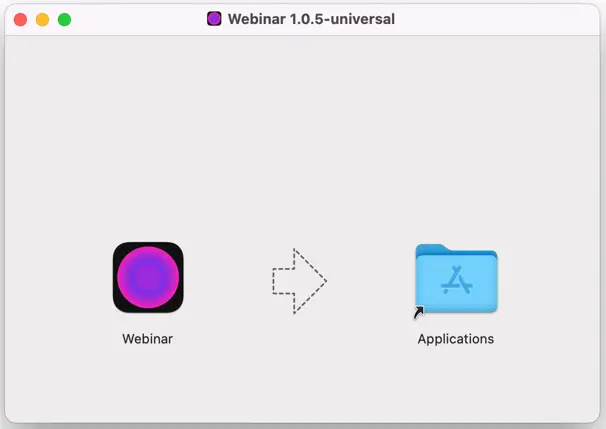
Task: Zoom the window using the green button
Action: (64, 19)
